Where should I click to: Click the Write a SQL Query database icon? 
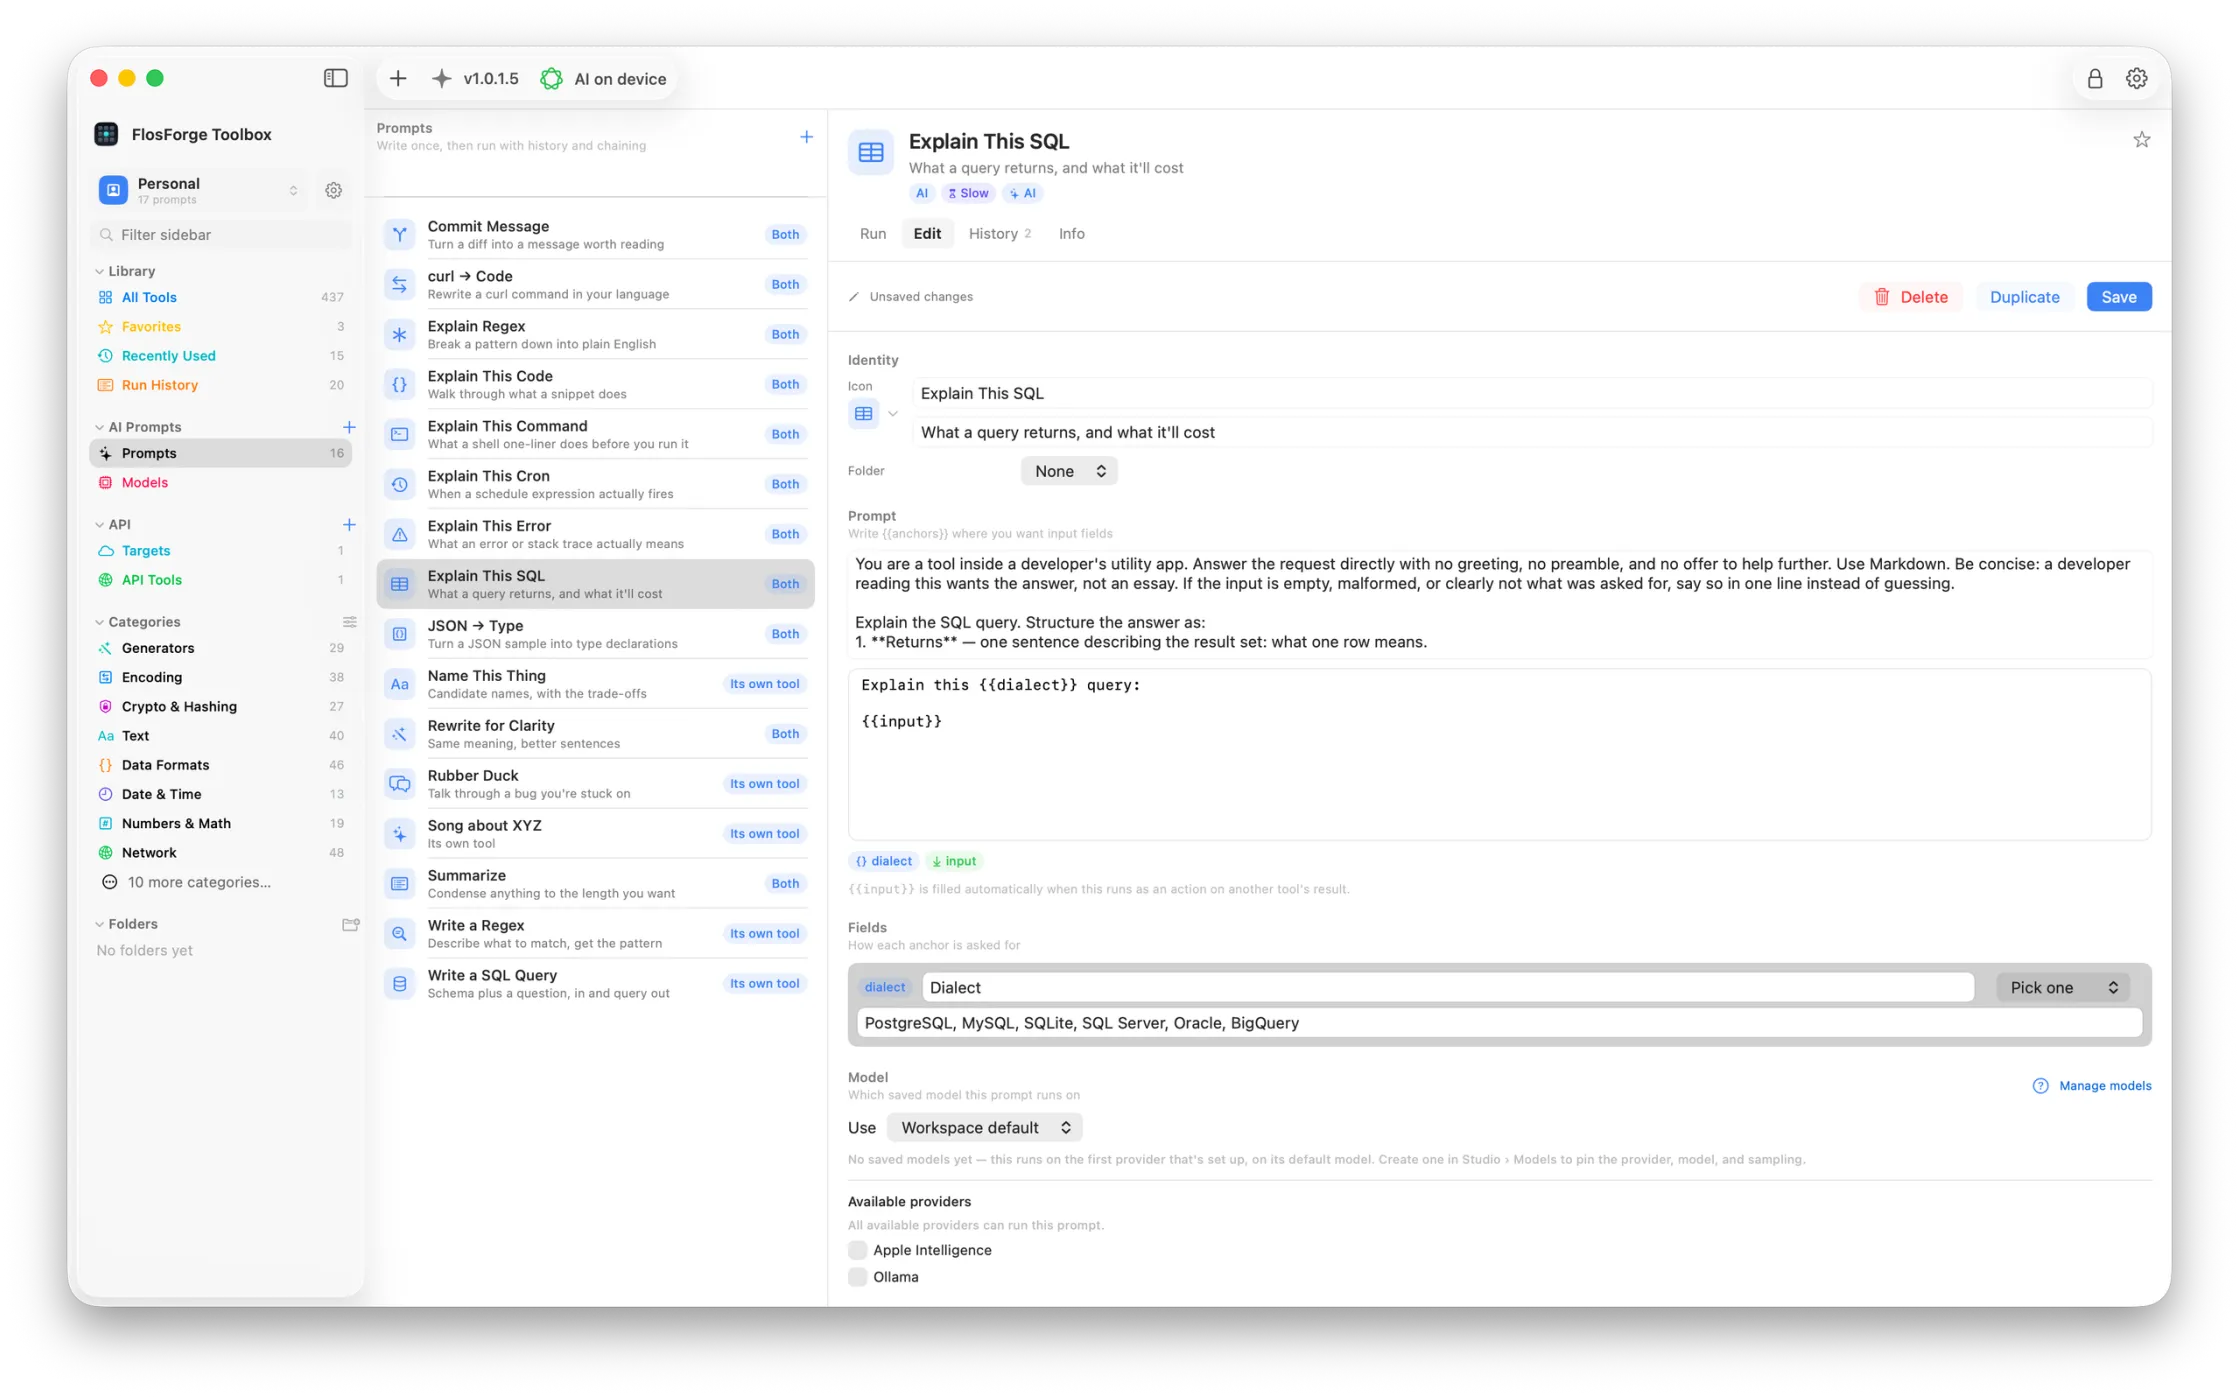coord(400,983)
